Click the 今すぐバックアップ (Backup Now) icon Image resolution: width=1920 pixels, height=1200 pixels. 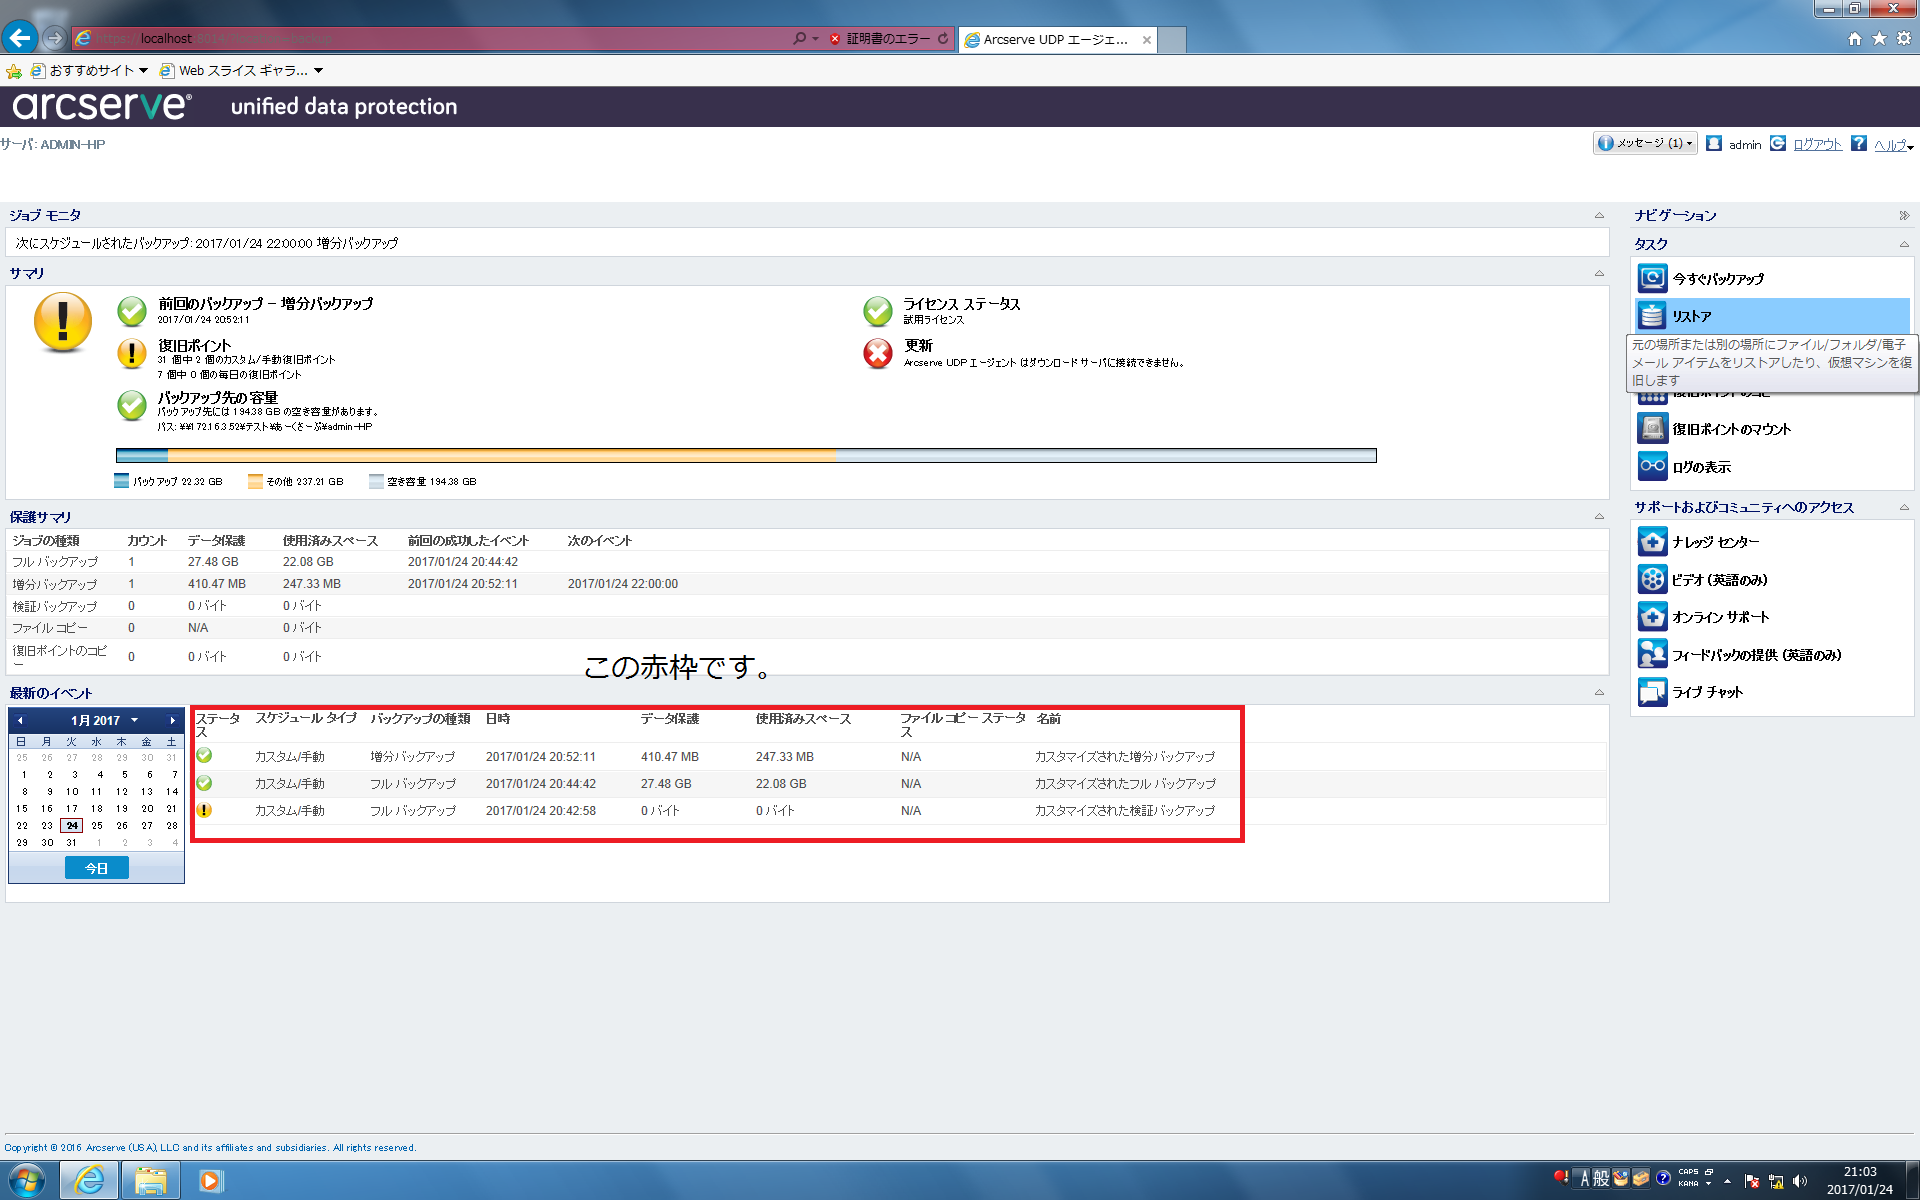click(x=1652, y=278)
